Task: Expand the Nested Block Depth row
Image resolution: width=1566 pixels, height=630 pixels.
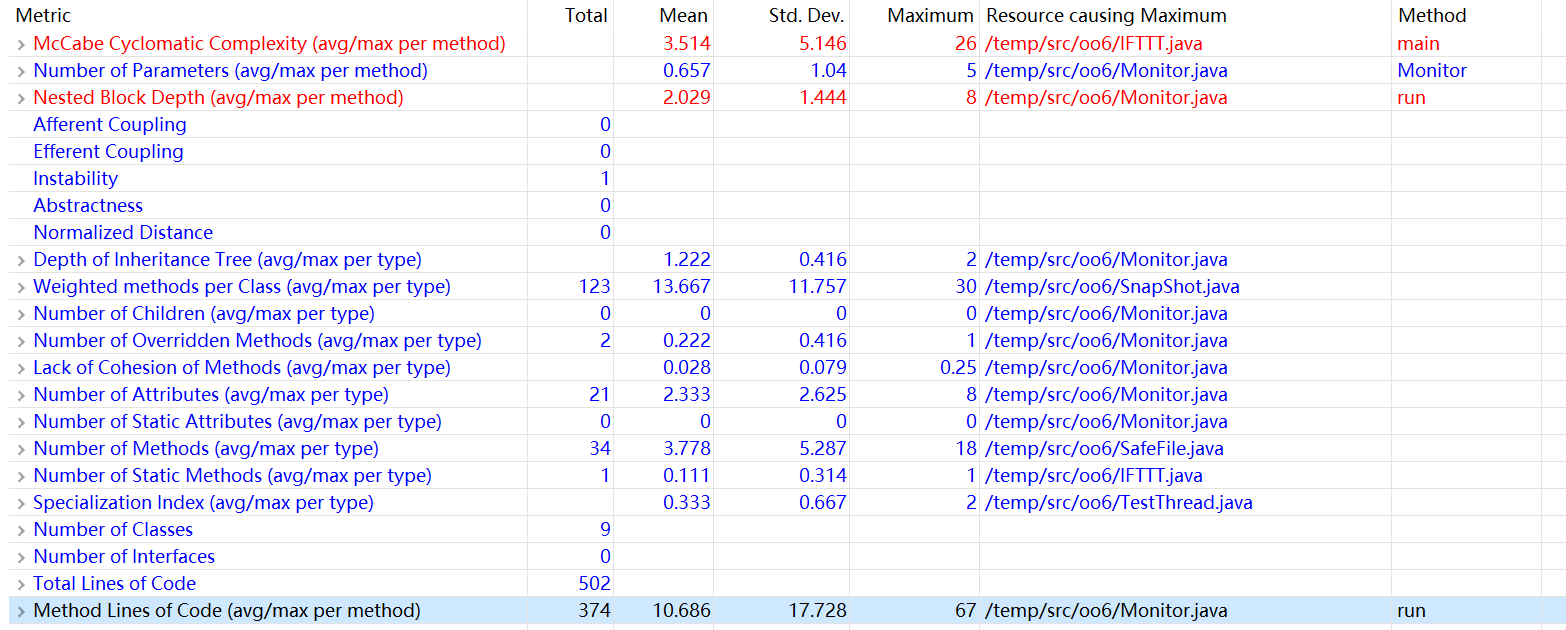Action: pos(20,98)
